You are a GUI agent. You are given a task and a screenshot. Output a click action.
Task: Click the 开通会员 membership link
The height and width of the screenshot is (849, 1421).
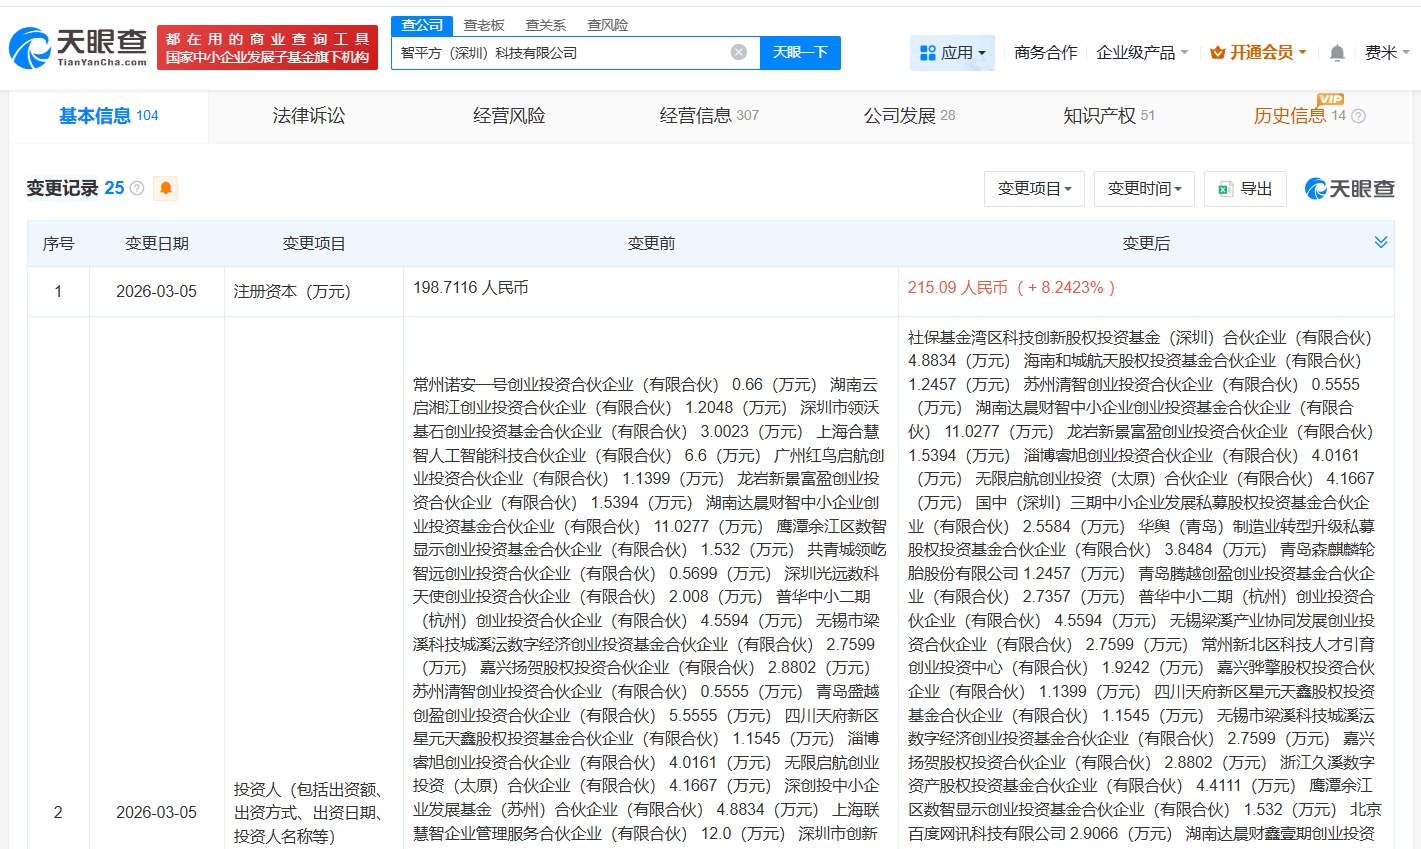[1258, 52]
